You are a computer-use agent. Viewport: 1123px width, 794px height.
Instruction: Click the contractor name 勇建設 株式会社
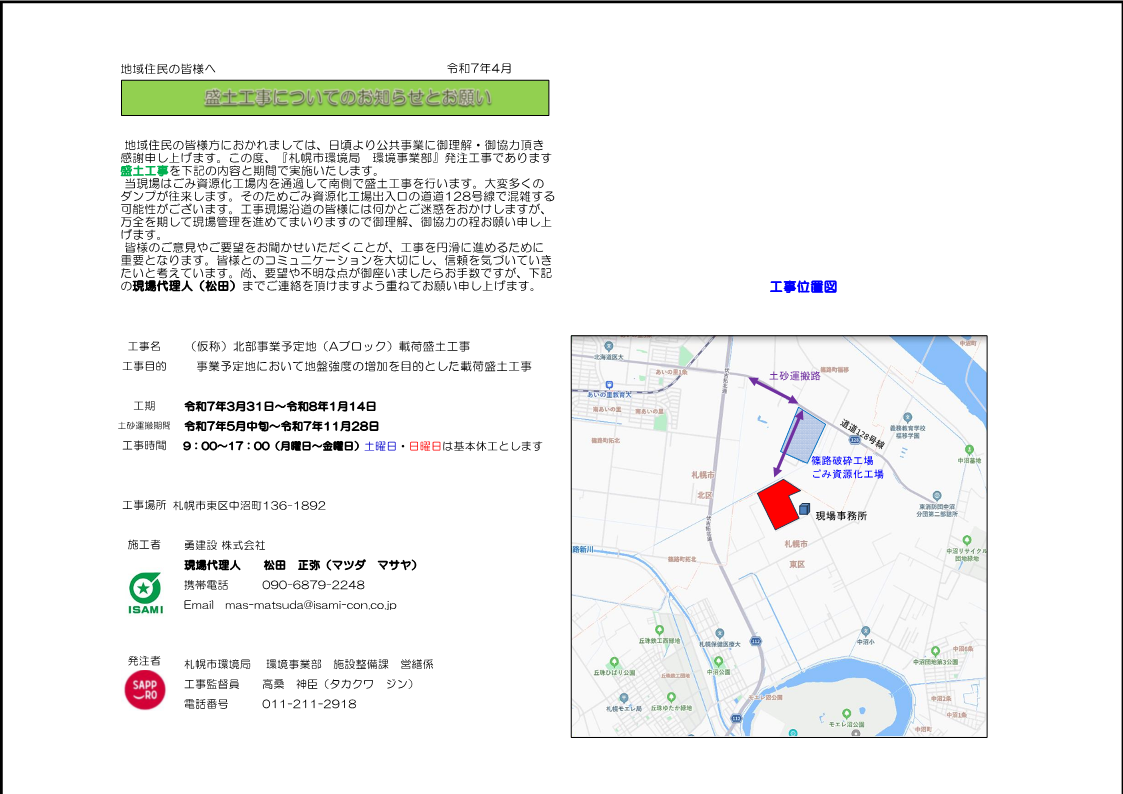point(224,546)
